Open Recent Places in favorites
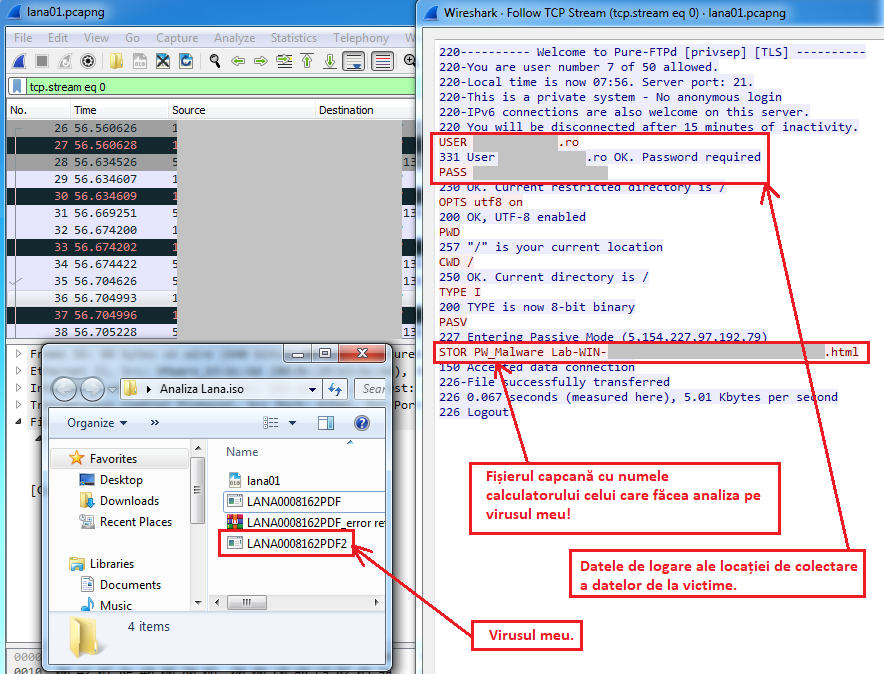The image size is (884, 674). [x=135, y=522]
